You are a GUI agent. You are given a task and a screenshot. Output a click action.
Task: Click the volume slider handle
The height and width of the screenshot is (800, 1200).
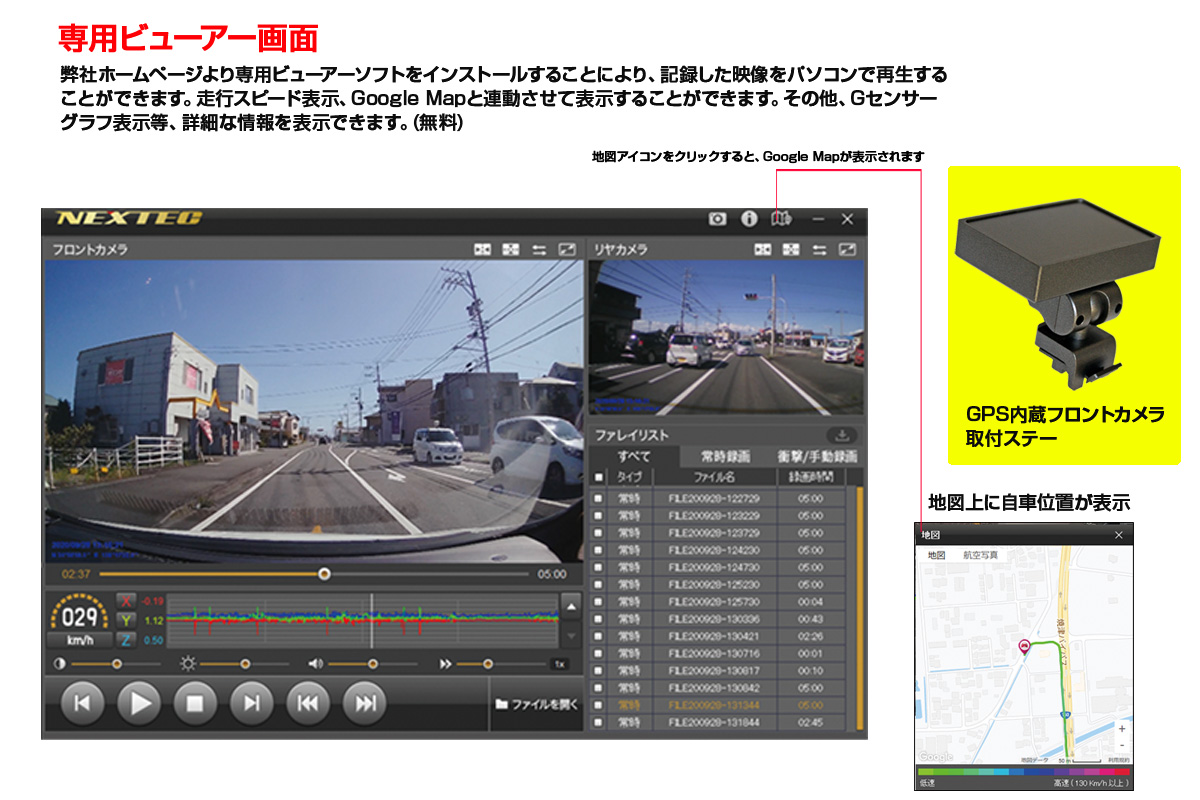pos(373,663)
